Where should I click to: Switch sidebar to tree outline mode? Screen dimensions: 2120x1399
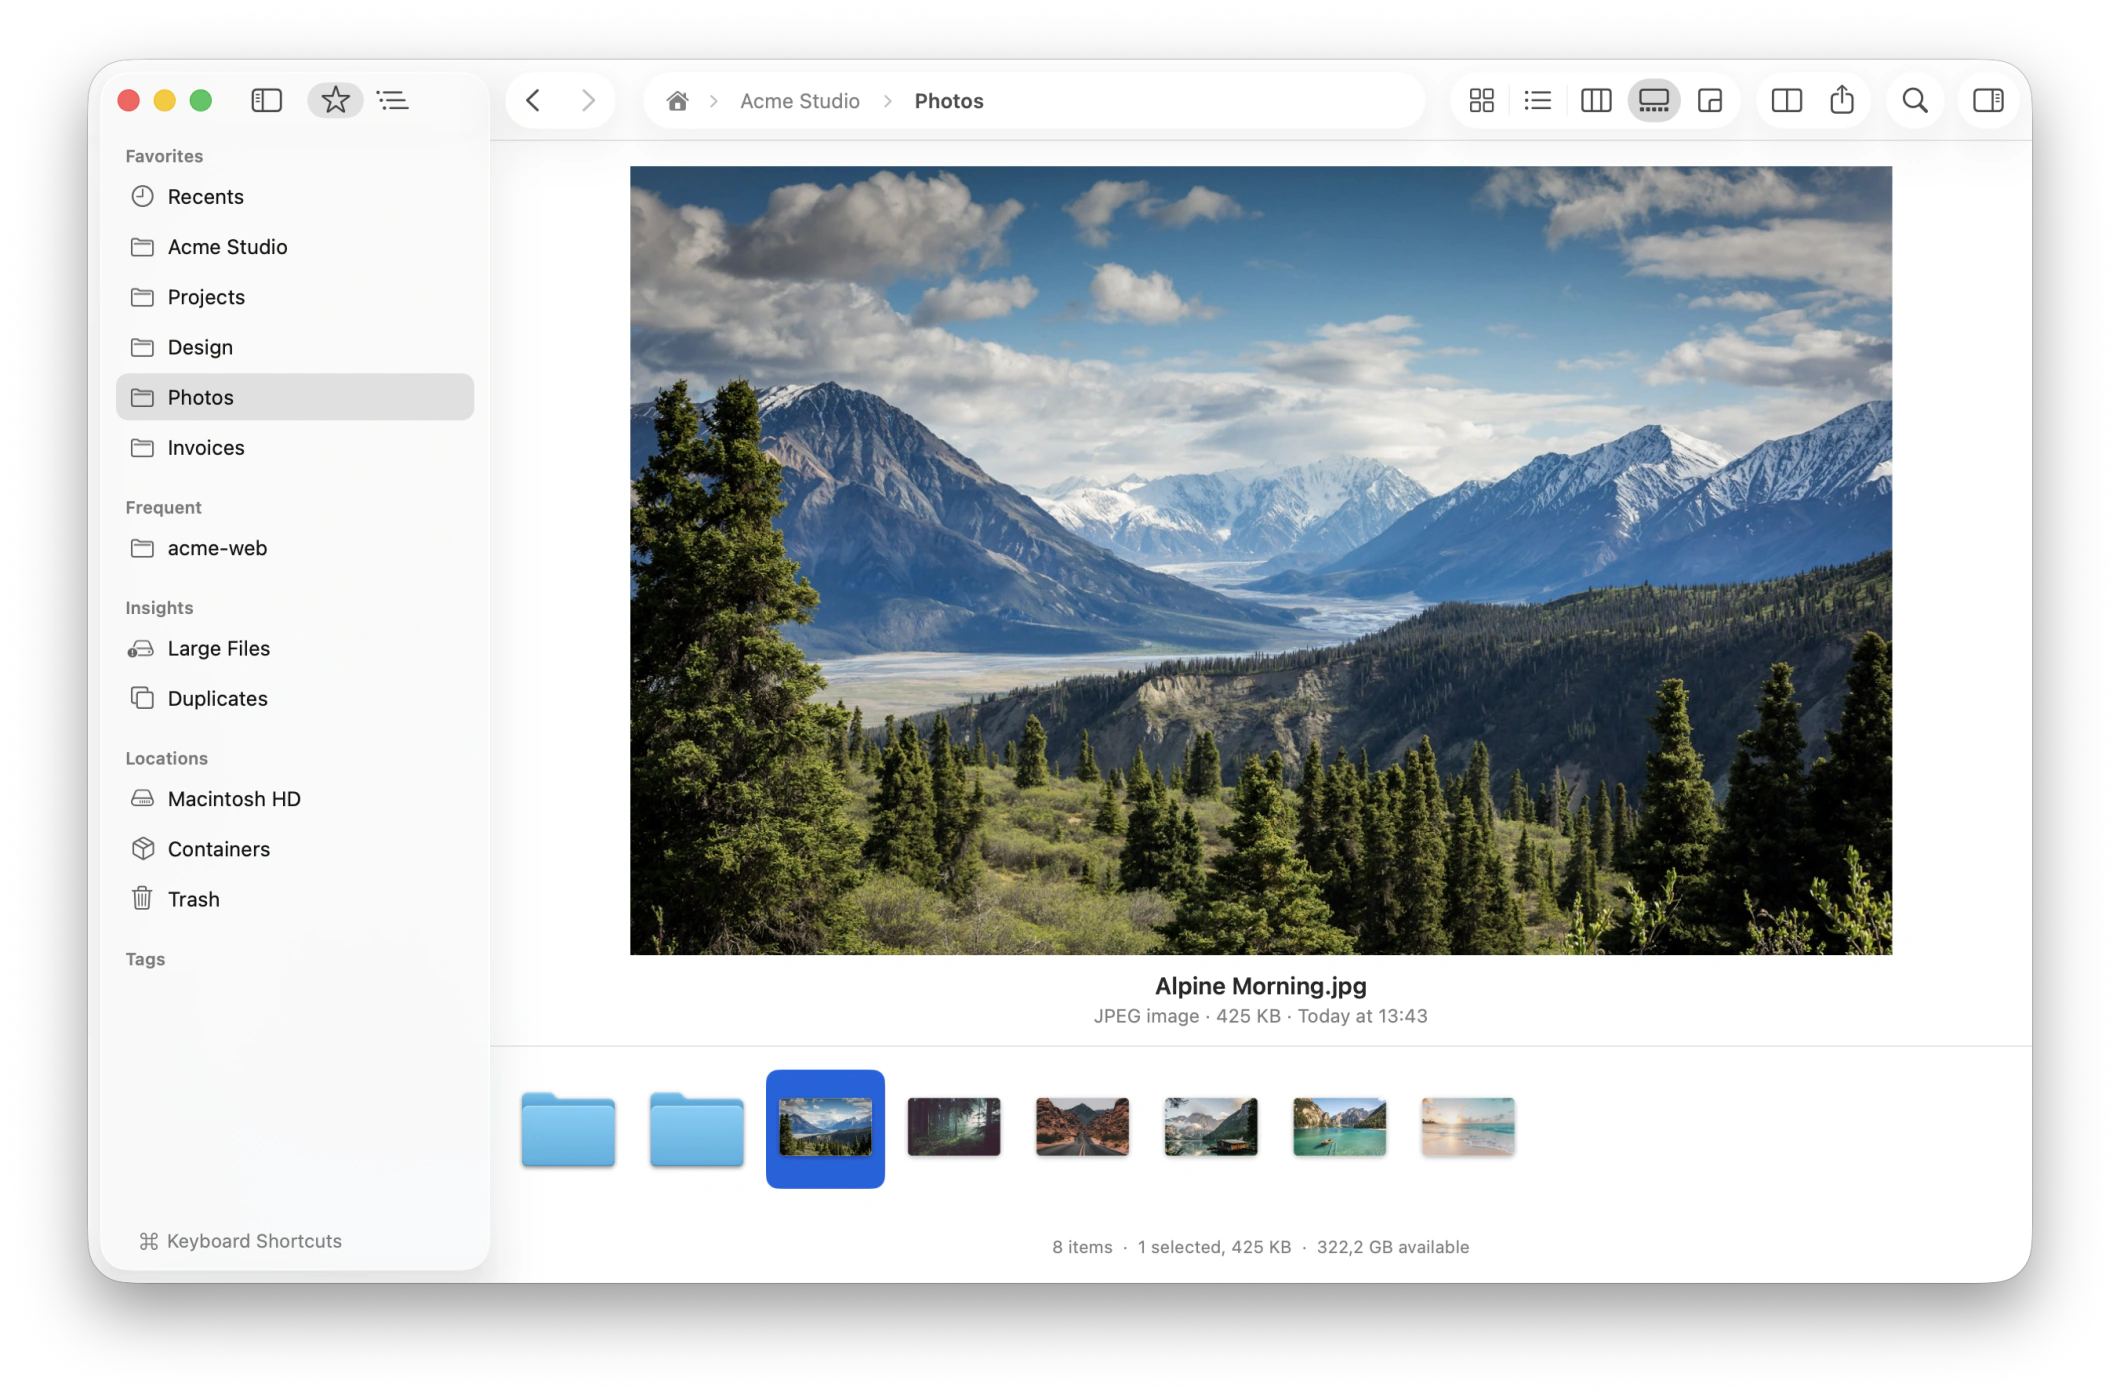pyautogui.click(x=393, y=100)
